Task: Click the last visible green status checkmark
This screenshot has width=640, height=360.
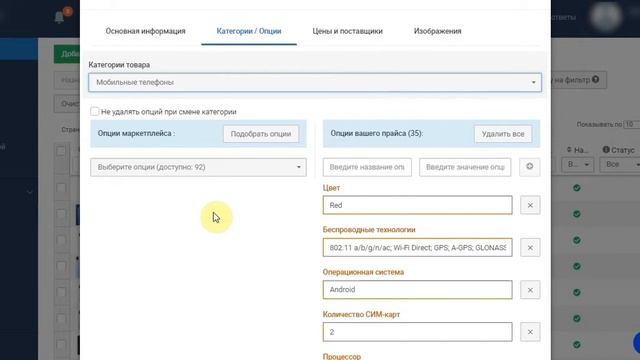Action: (577, 344)
